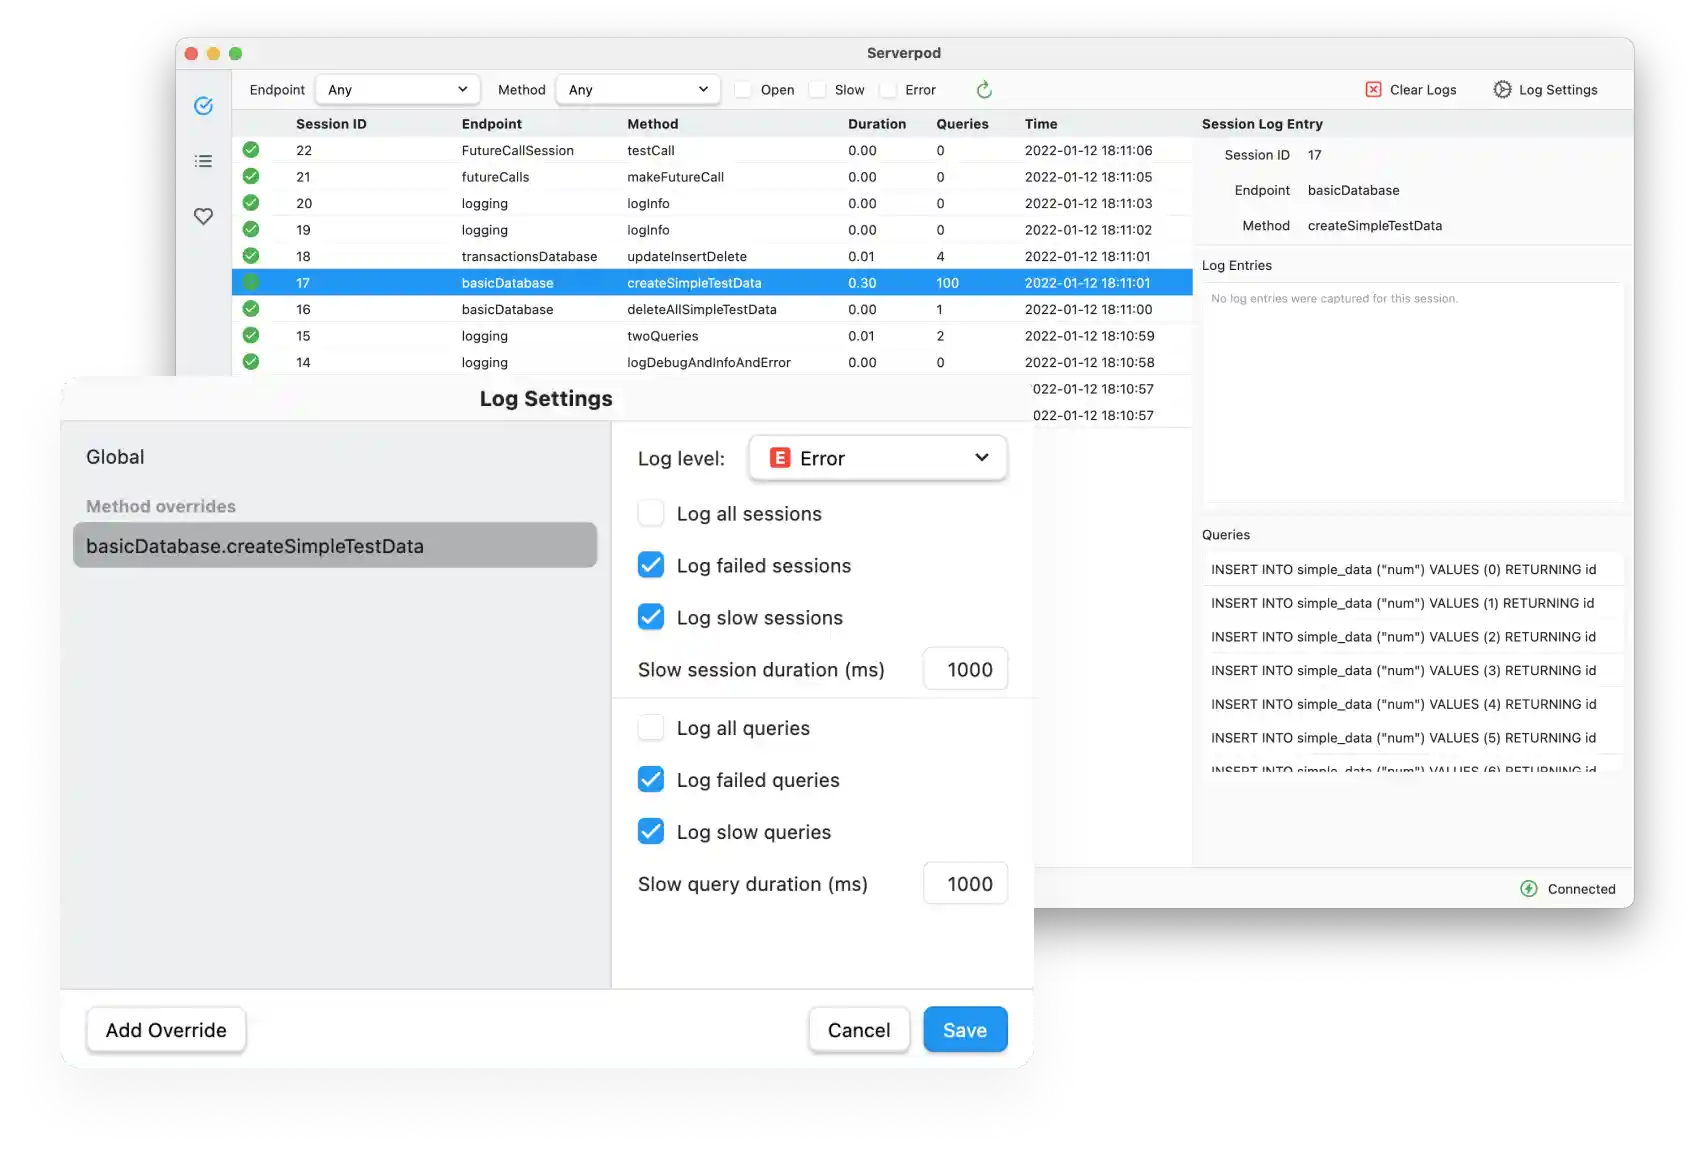Toggle the Open filter checkbox
The width and height of the screenshot is (1696, 1158).
(x=743, y=90)
